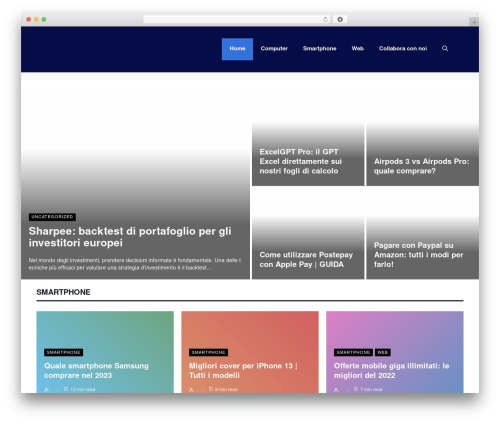Open Offerte mobile giga illimitati article
Viewport: 500px width, 423px height.
tap(391, 370)
